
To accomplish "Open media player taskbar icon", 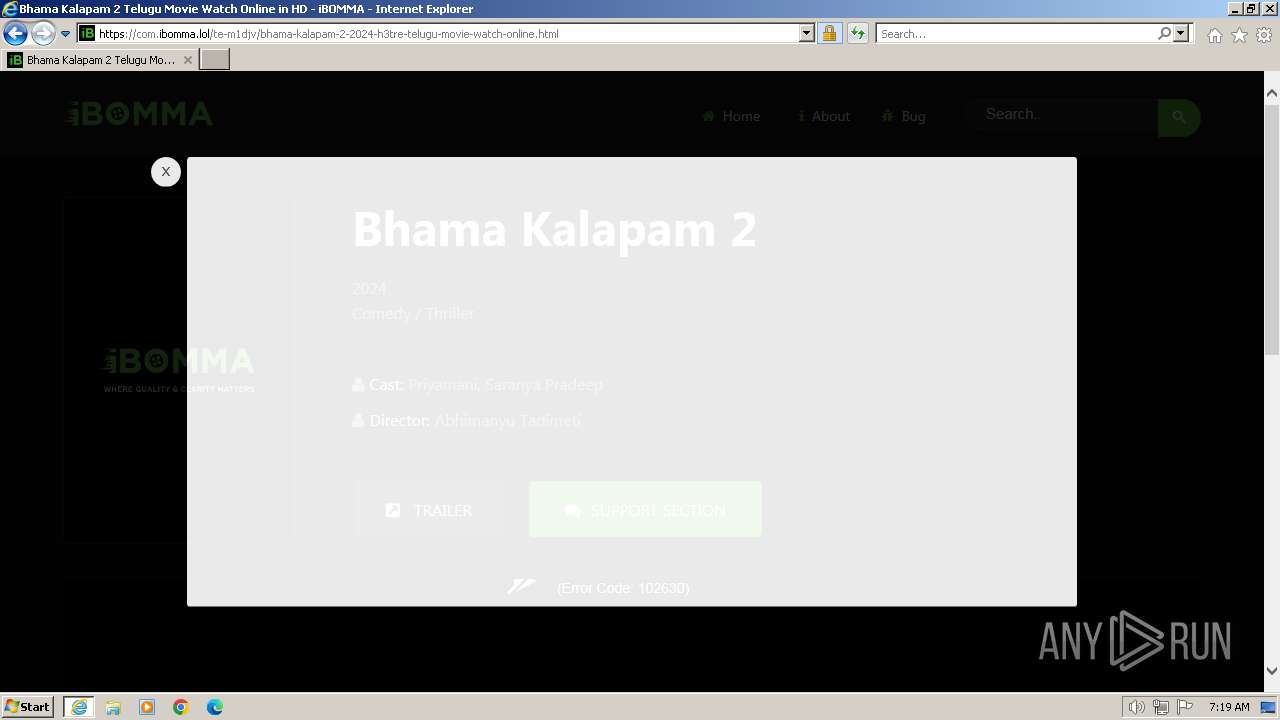I will pyautogui.click(x=147, y=707).
